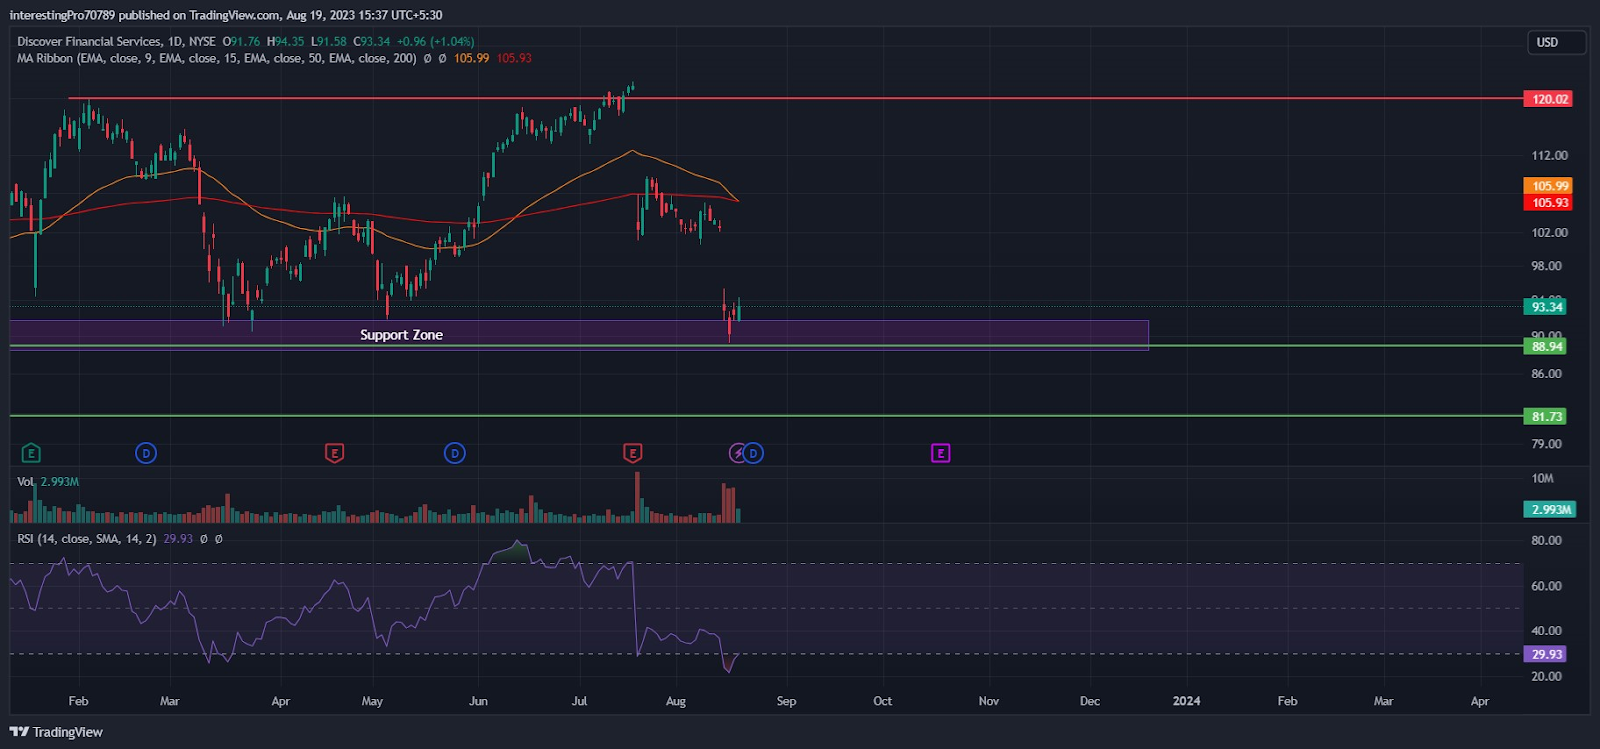The width and height of the screenshot is (1600, 749).
Task: Click the 79.00 price axis value
Action: (x=1546, y=444)
